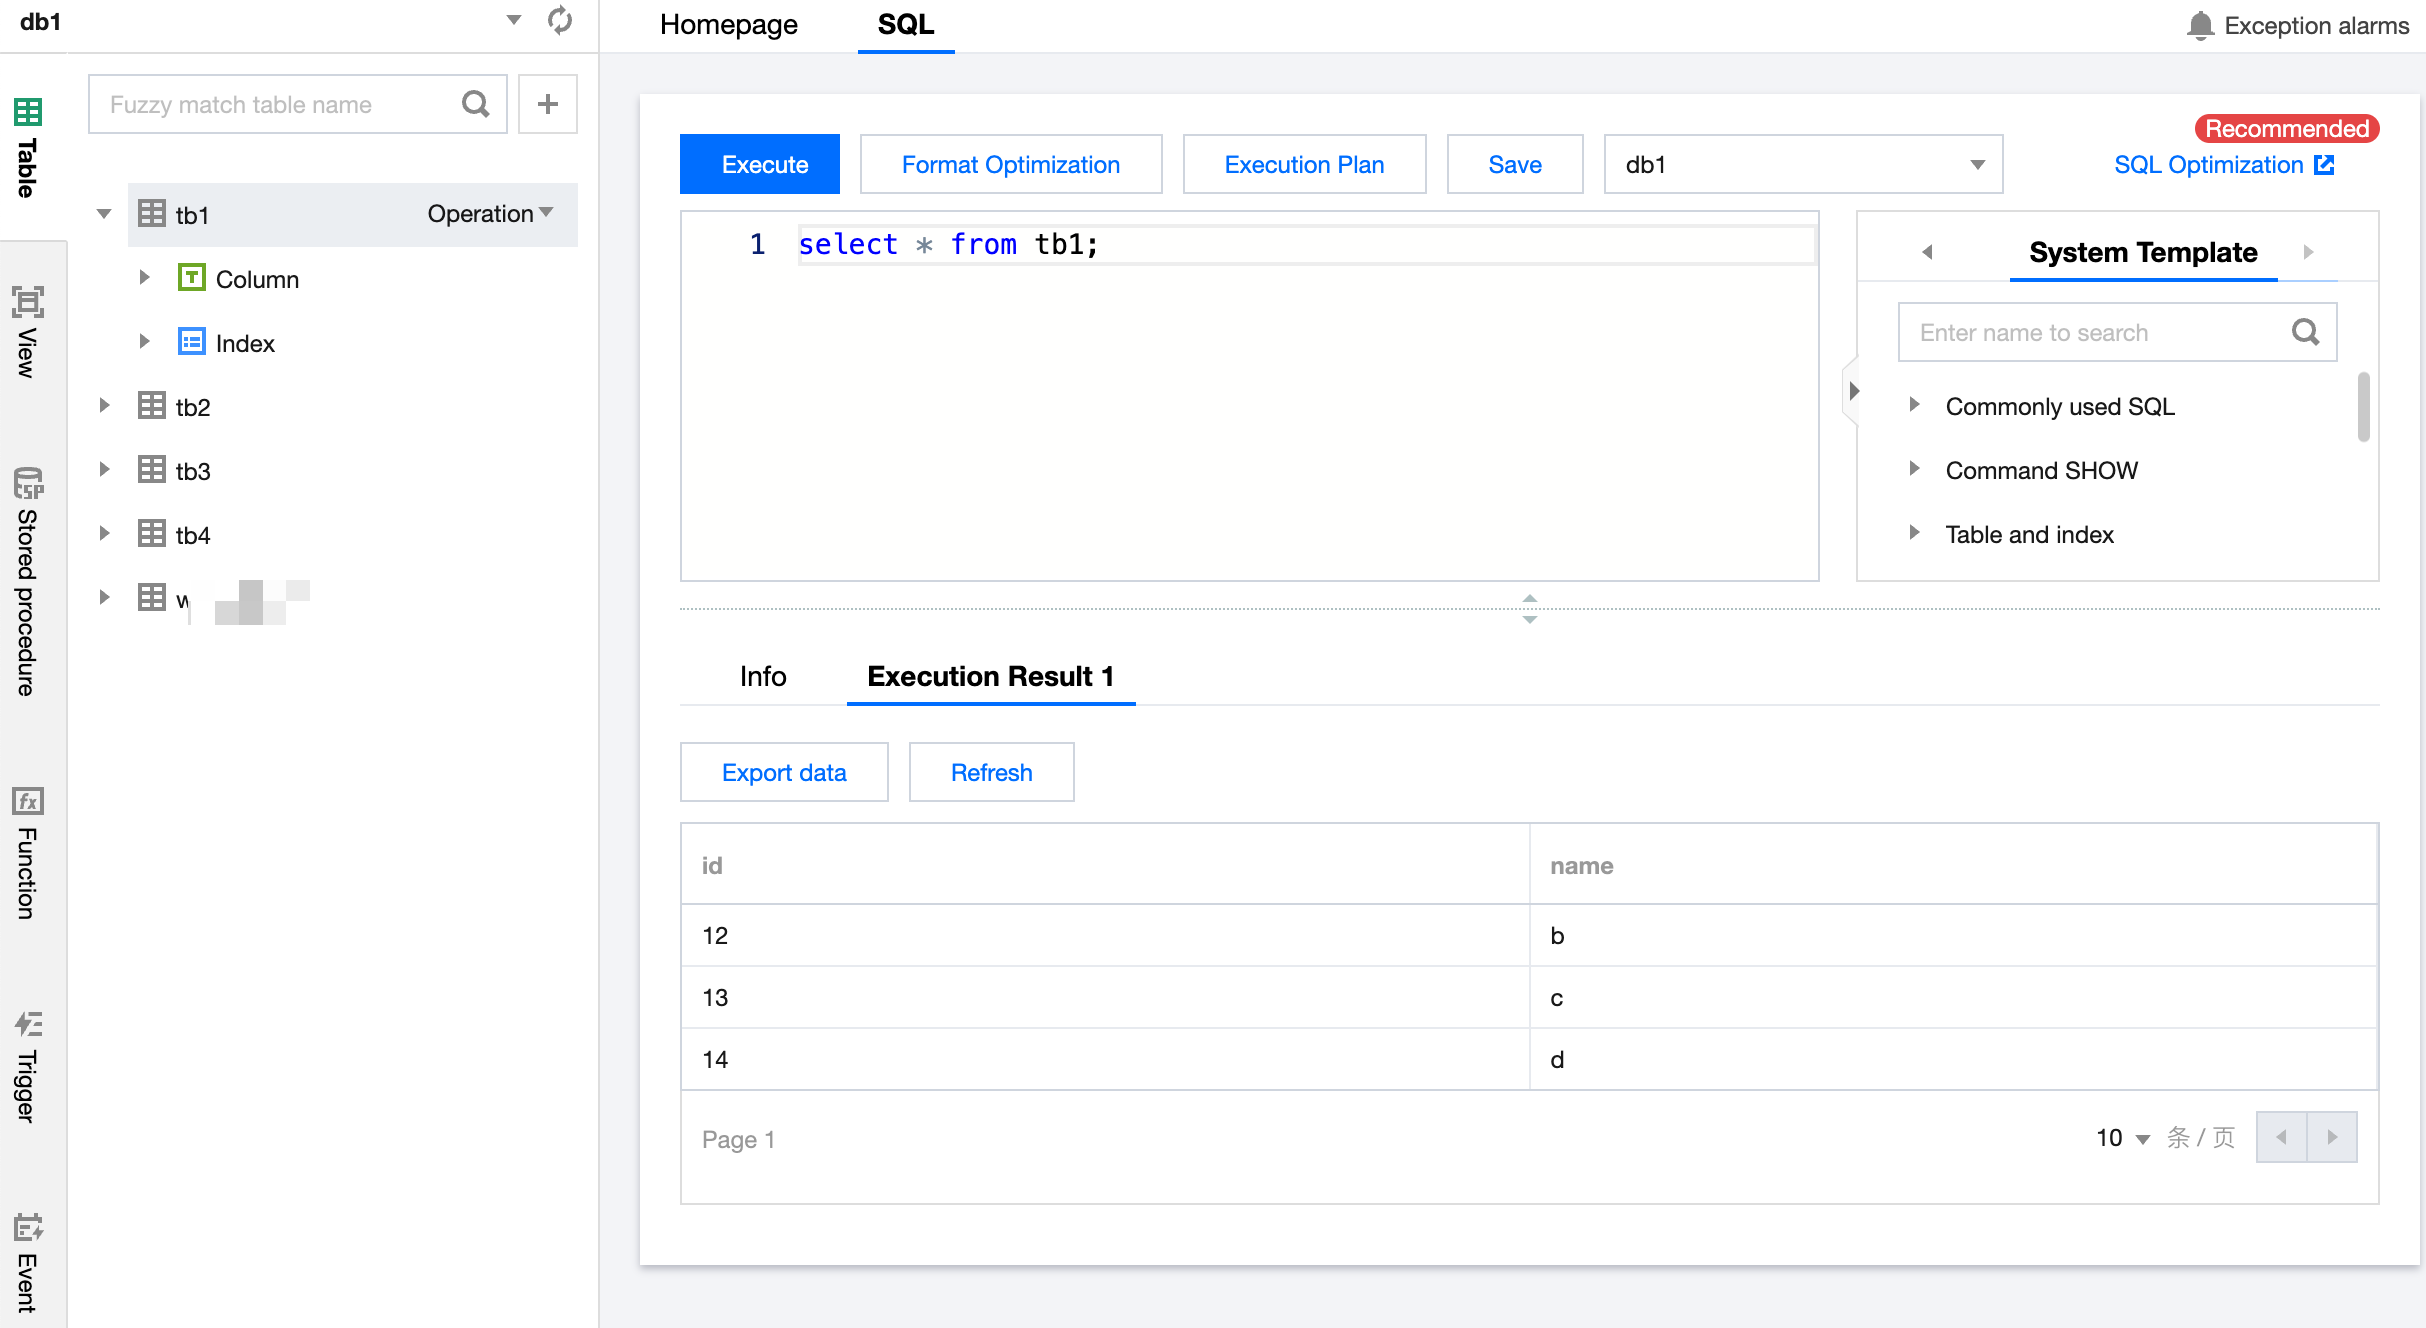Click the Execute button
The width and height of the screenshot is (2426, 1328).
point(760,164)
